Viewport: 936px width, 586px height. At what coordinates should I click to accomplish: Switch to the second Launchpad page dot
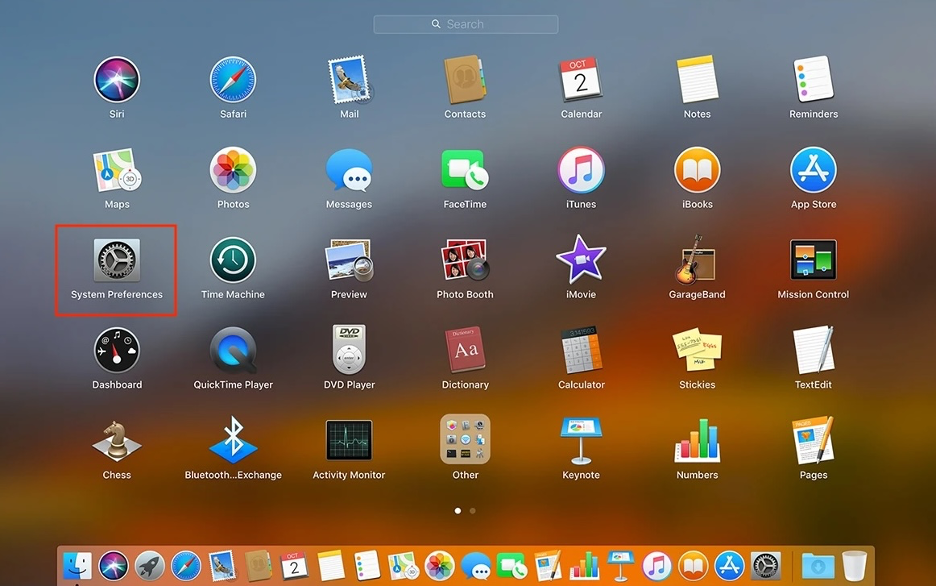tap(473, 511)
